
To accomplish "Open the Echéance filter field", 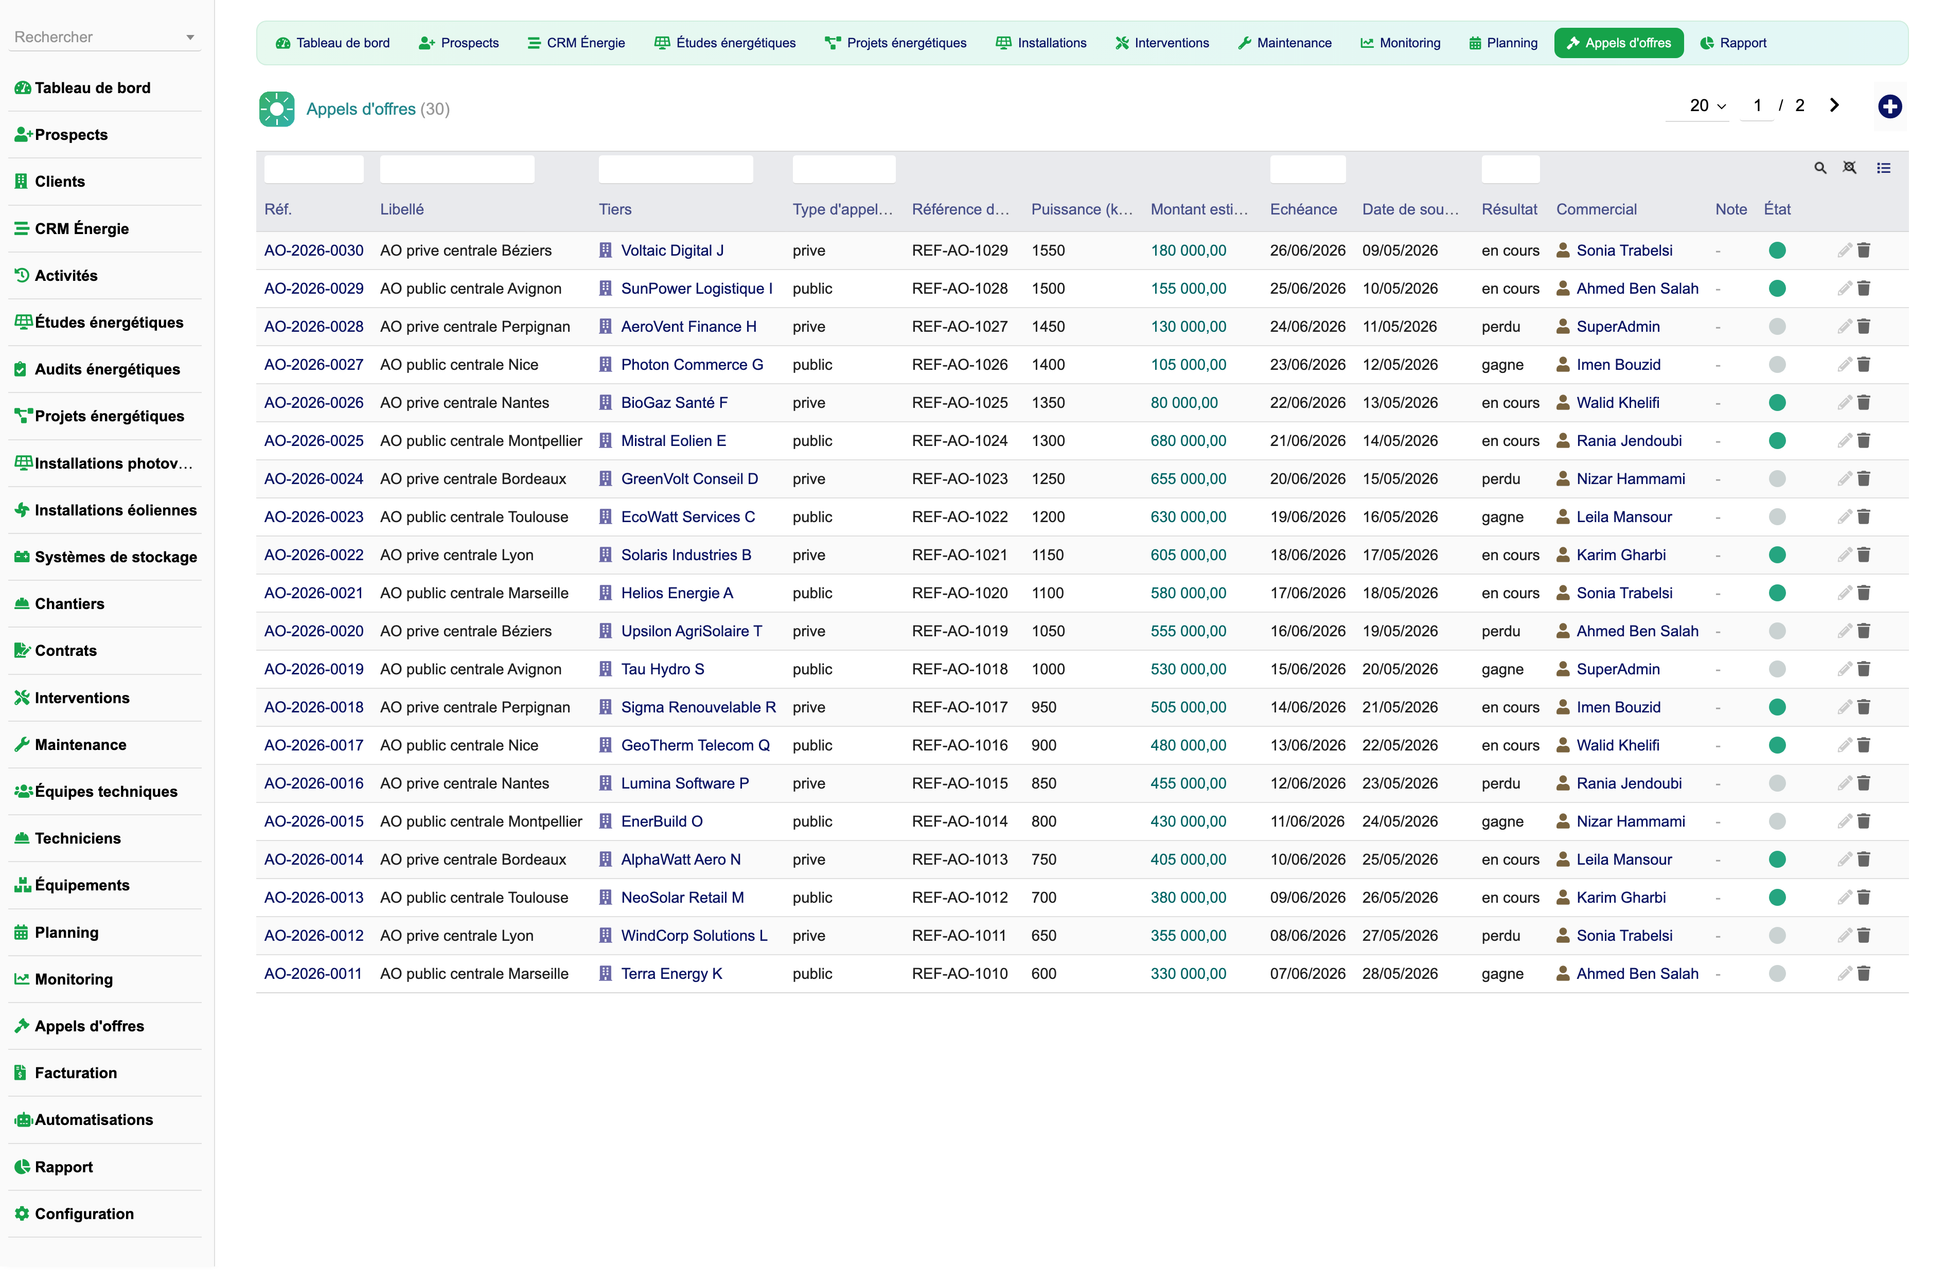I will [x=1307, y=169].
